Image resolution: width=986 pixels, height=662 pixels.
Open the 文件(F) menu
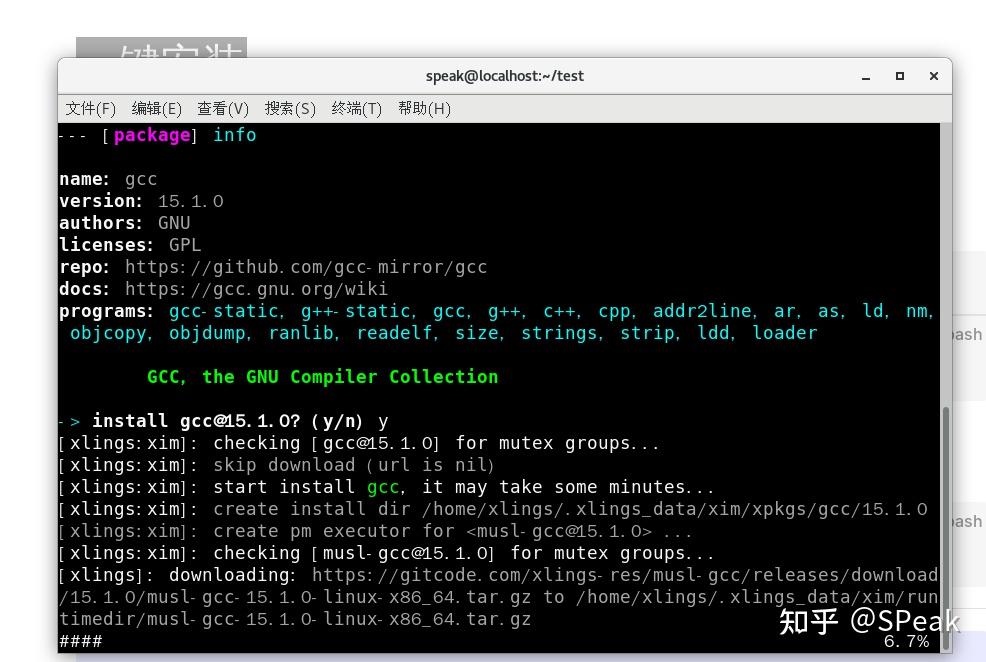90,108
